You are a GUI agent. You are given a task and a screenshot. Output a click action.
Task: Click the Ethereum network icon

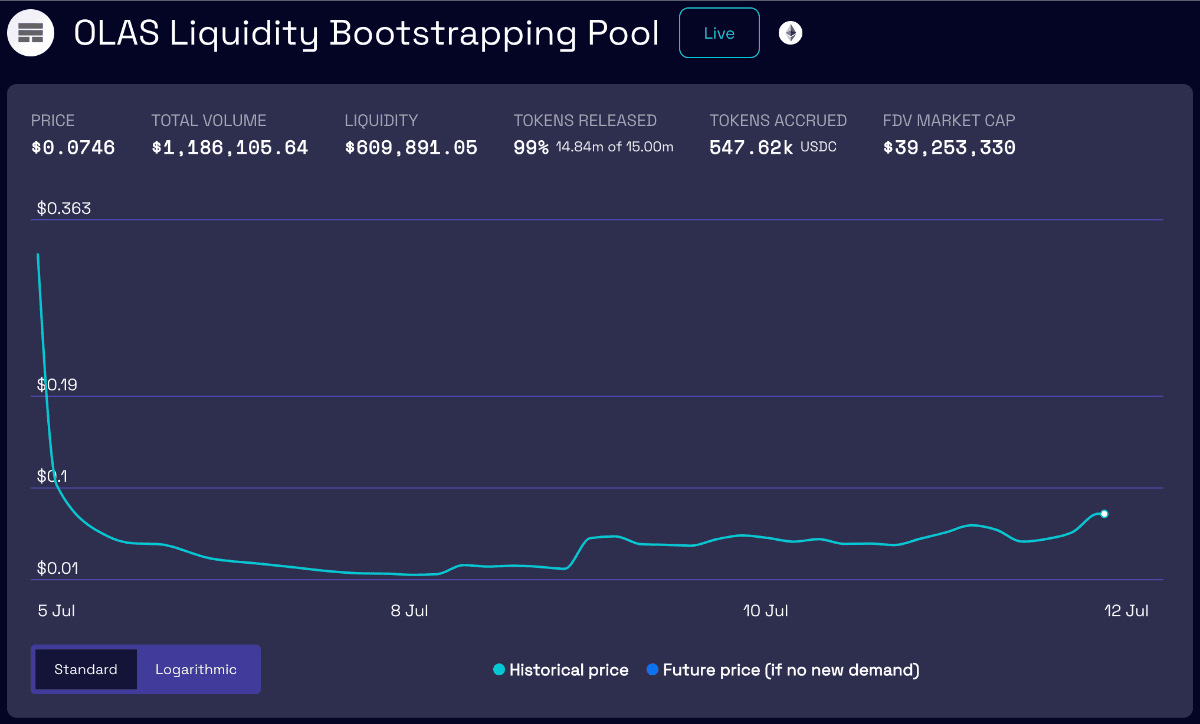point(791,33)
